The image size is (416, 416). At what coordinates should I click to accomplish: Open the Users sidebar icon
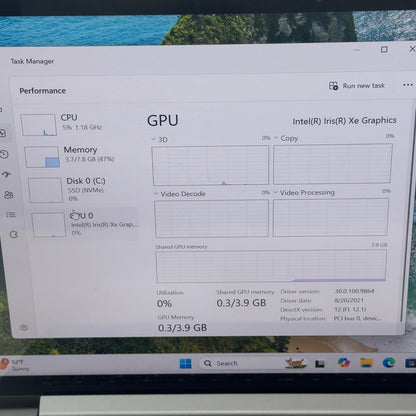(x=9, y=195)
